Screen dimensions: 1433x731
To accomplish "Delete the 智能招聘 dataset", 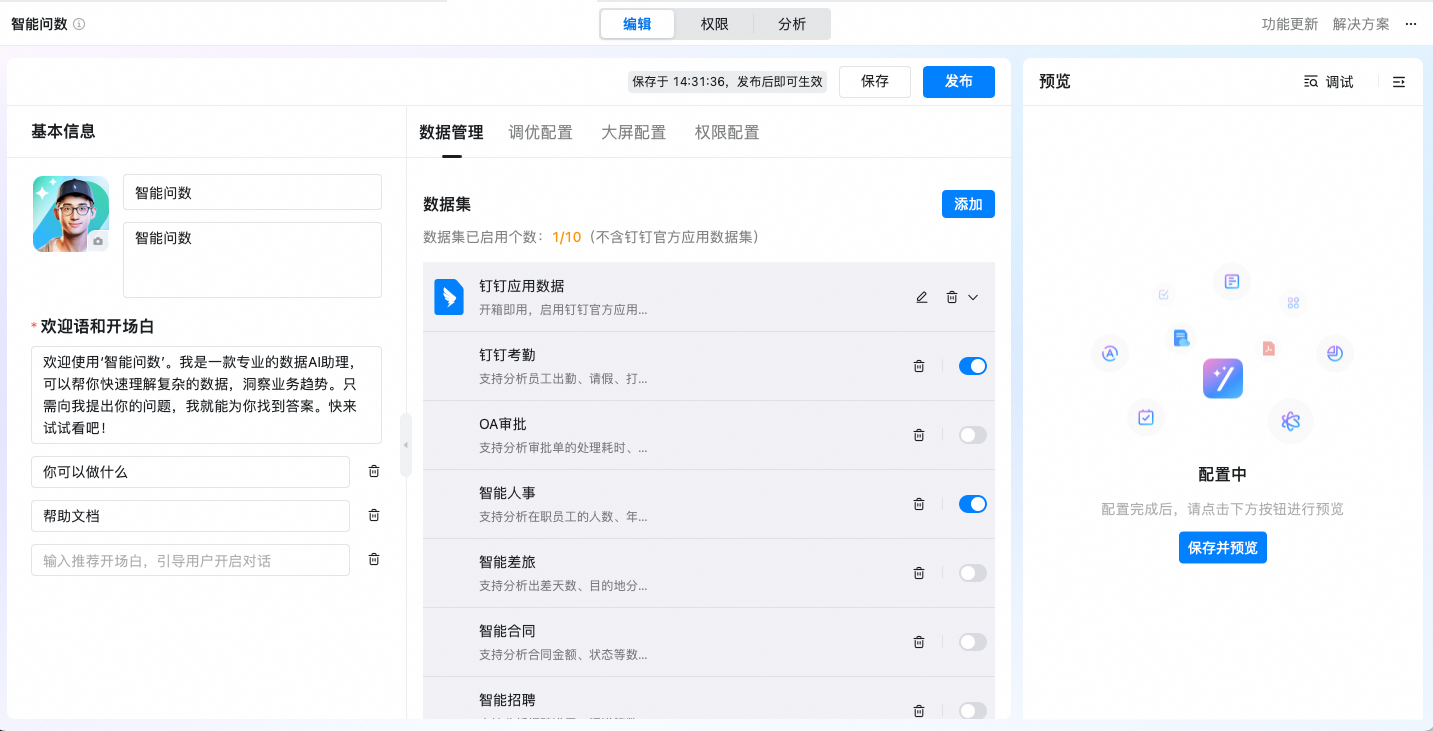I will [x=919, y=711].
